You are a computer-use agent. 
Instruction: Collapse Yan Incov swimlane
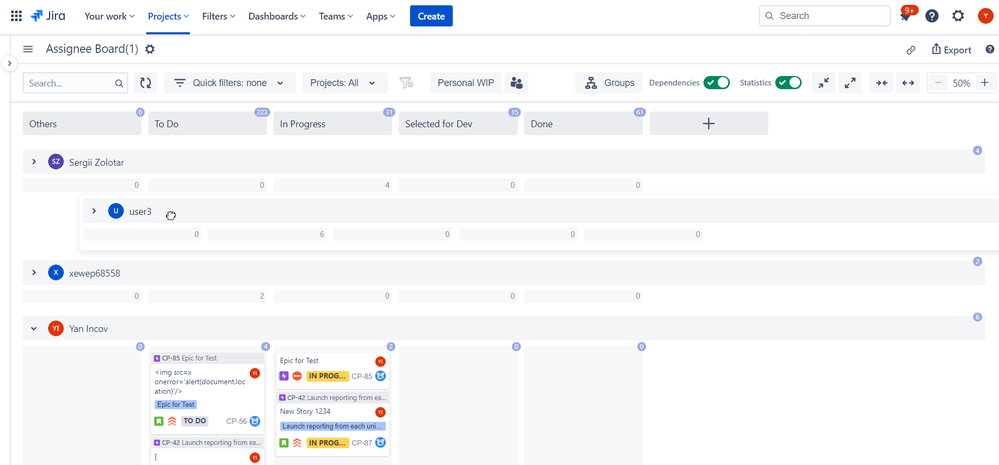click(x=34, y=328)
